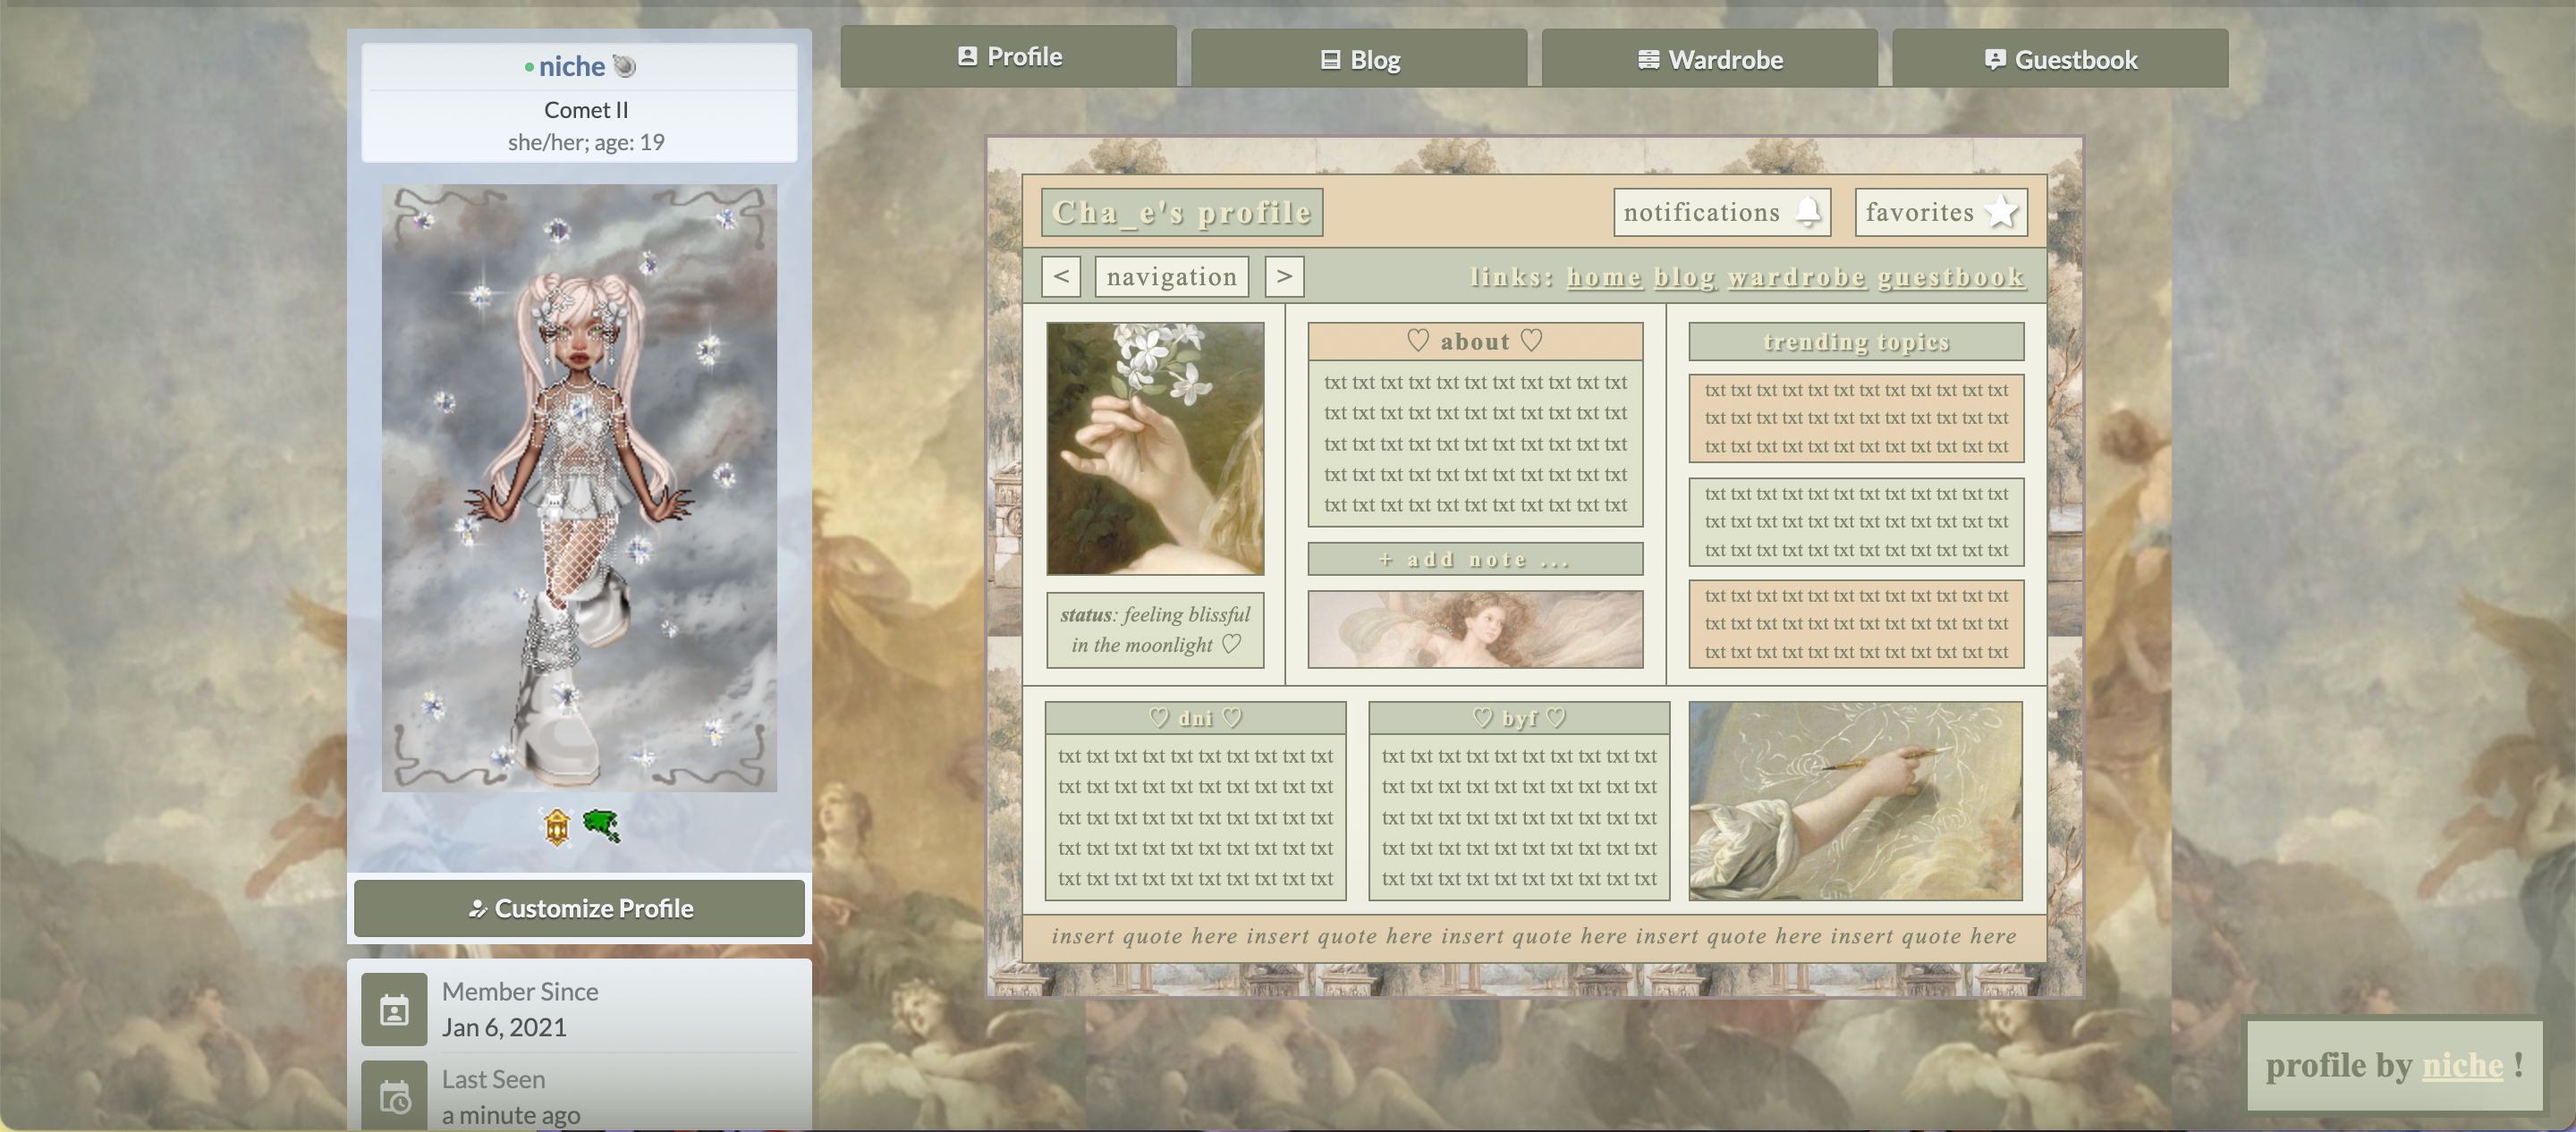The width and height of the screenshot is (2576, 1132).
Task: Switch to the Blog tab
Action: point(1359,59)
